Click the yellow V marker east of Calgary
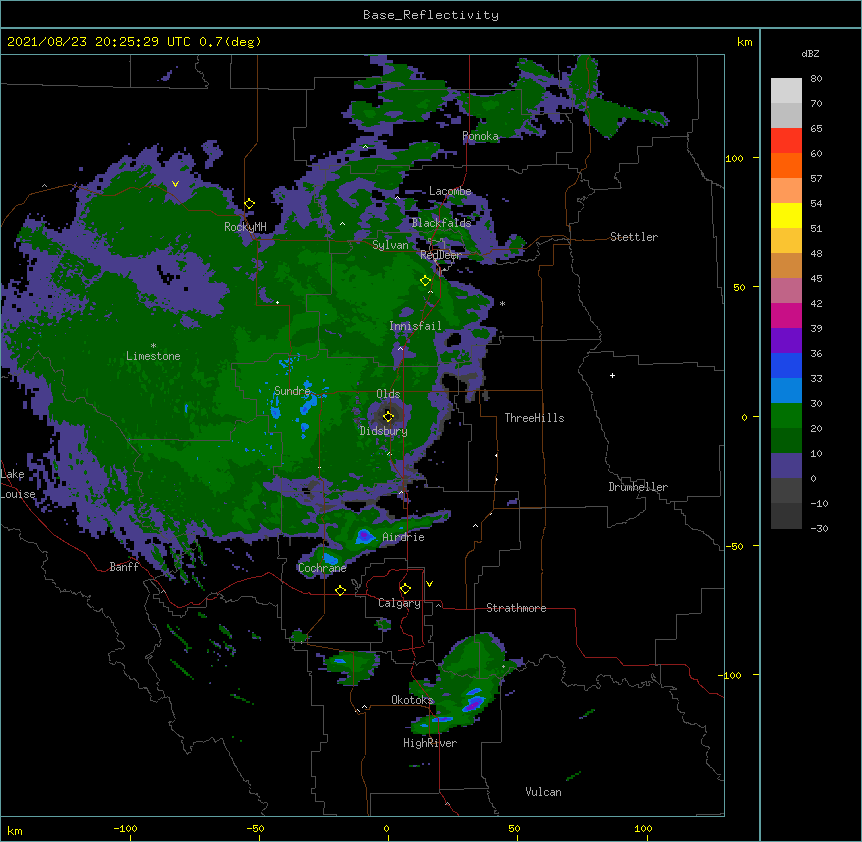 point(429,584)
